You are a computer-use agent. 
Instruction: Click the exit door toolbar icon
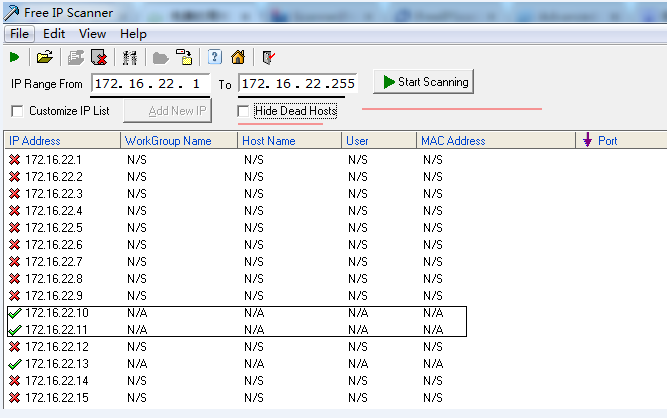[268, 57]
